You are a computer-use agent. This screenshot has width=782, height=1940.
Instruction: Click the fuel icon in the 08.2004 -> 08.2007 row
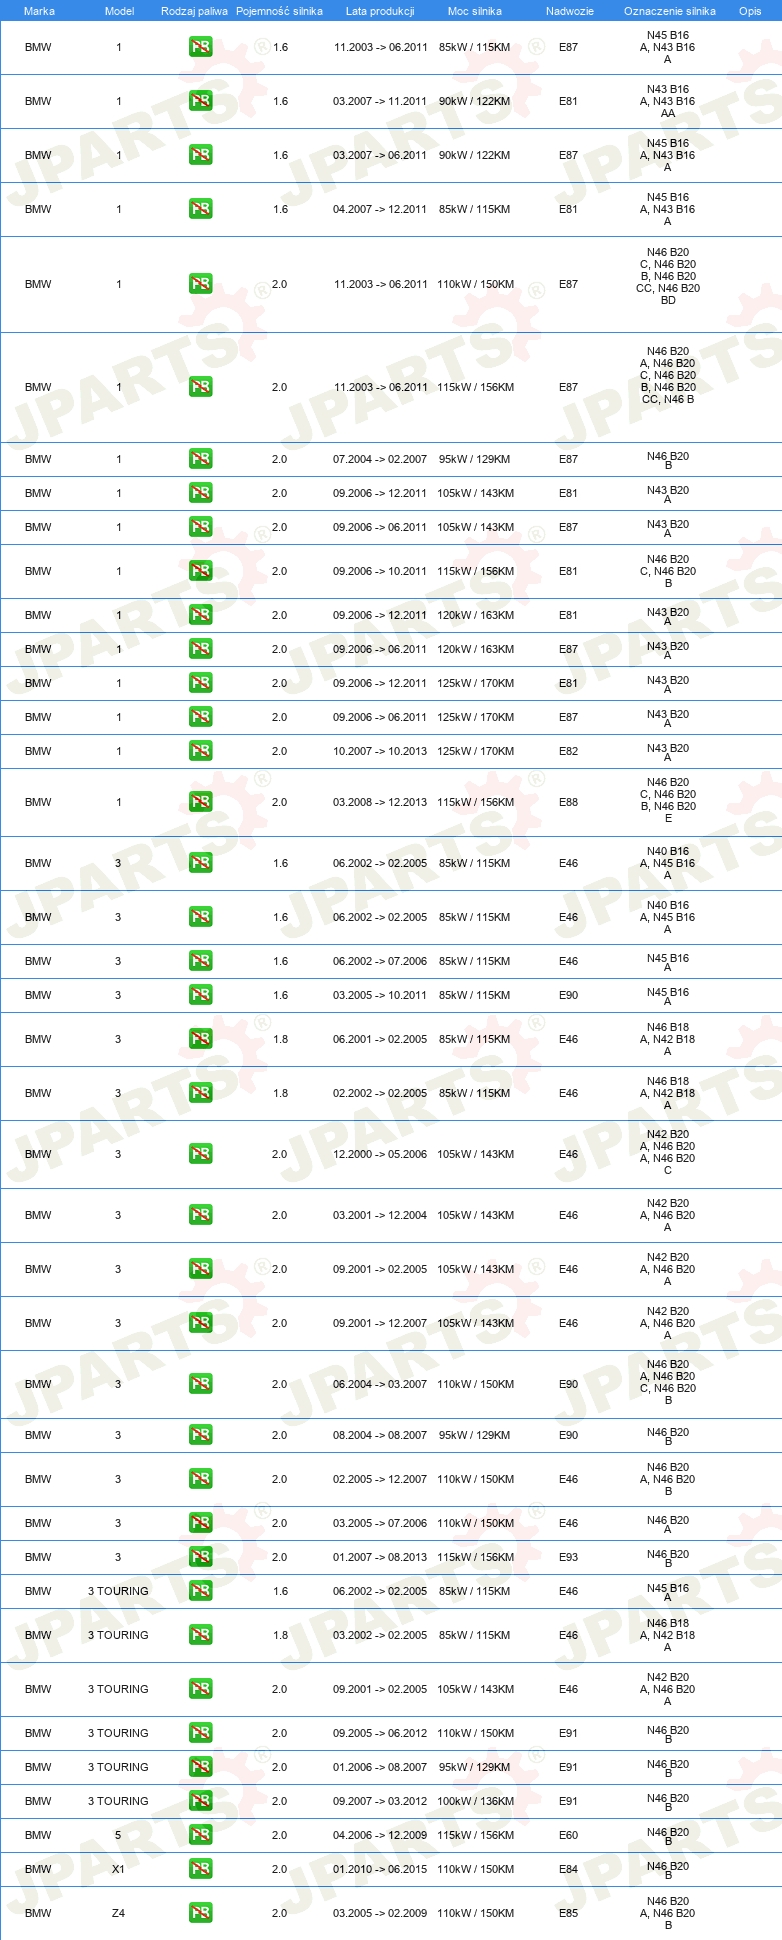[201, 1435]
